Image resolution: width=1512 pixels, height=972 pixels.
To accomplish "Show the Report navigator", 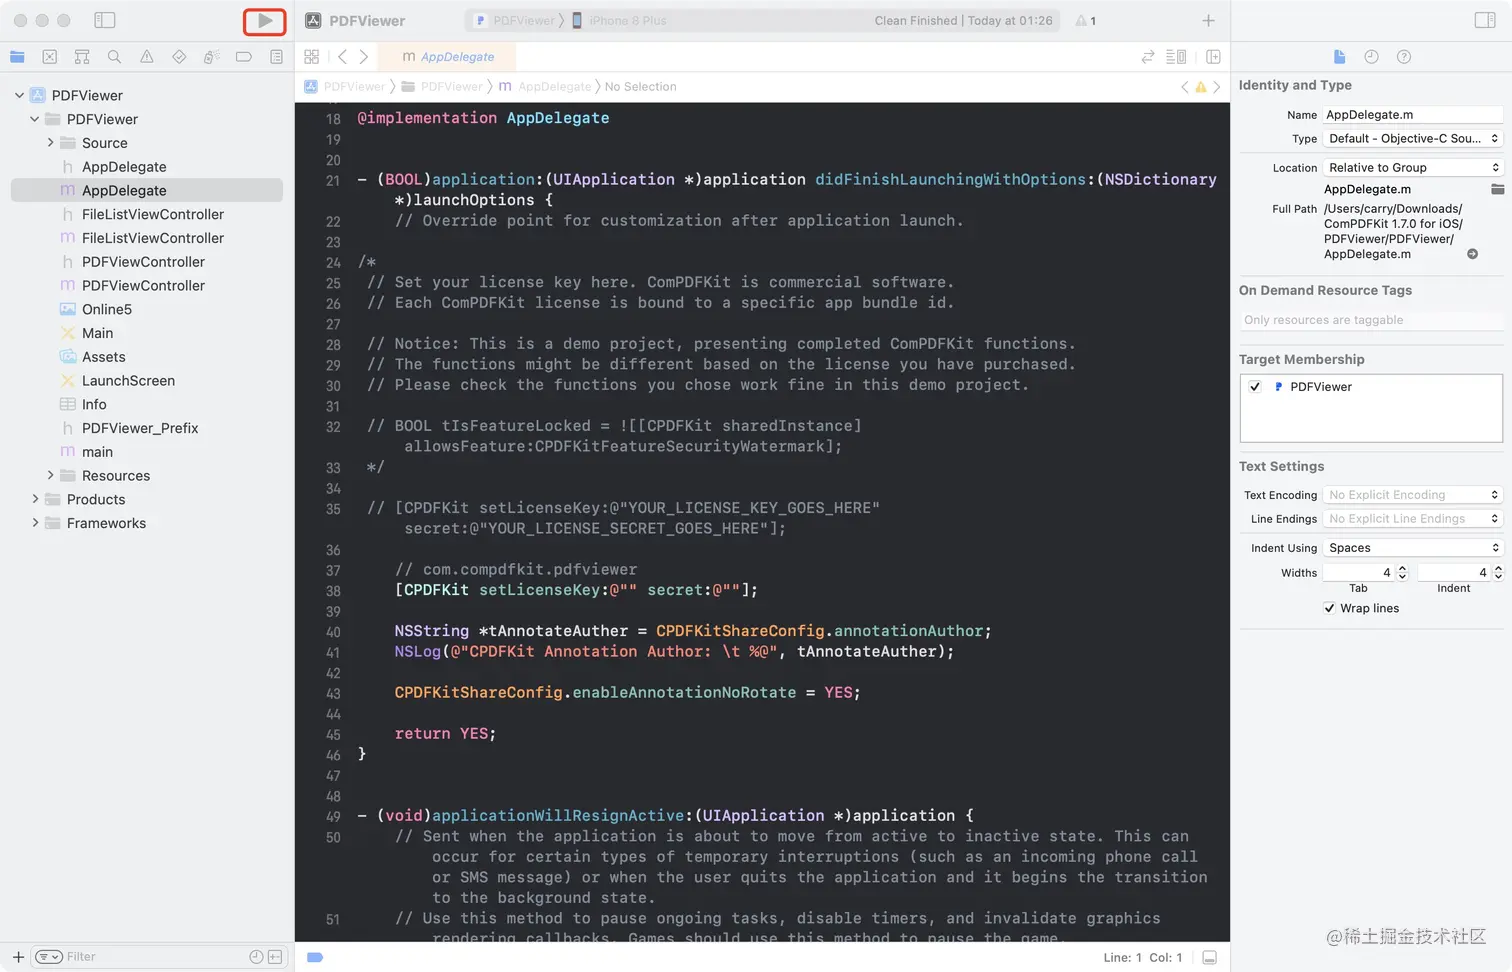I will pos(276,57).
